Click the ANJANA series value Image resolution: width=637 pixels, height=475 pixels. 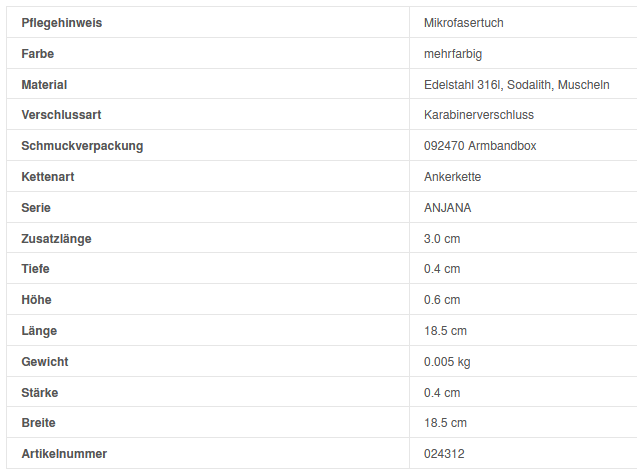pos(447,208)
